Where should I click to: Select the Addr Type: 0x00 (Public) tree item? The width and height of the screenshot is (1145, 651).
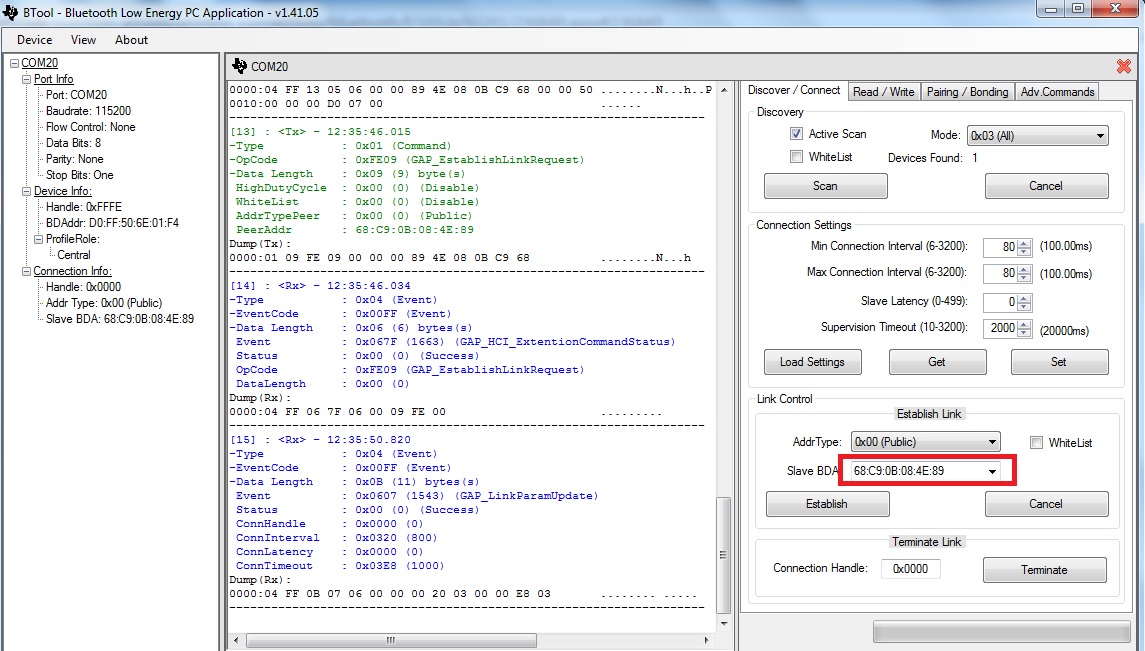pos(104,303)
